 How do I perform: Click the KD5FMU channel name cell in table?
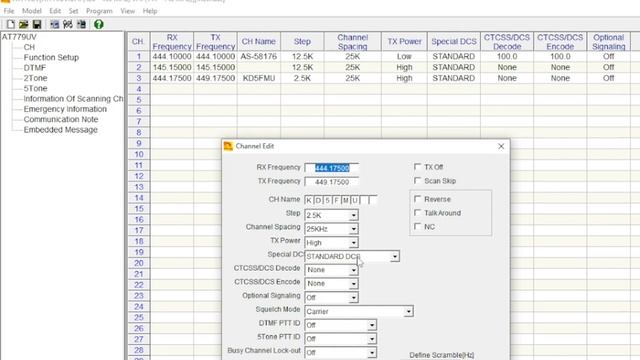259,78
